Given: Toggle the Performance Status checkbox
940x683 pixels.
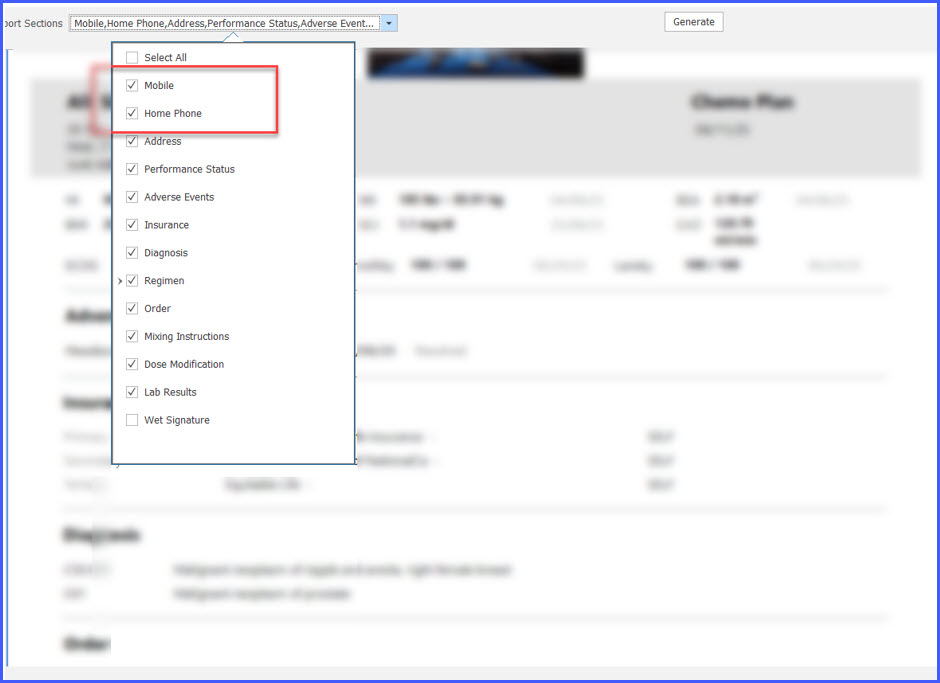Looking at the screenshot, I should (132, 169).
